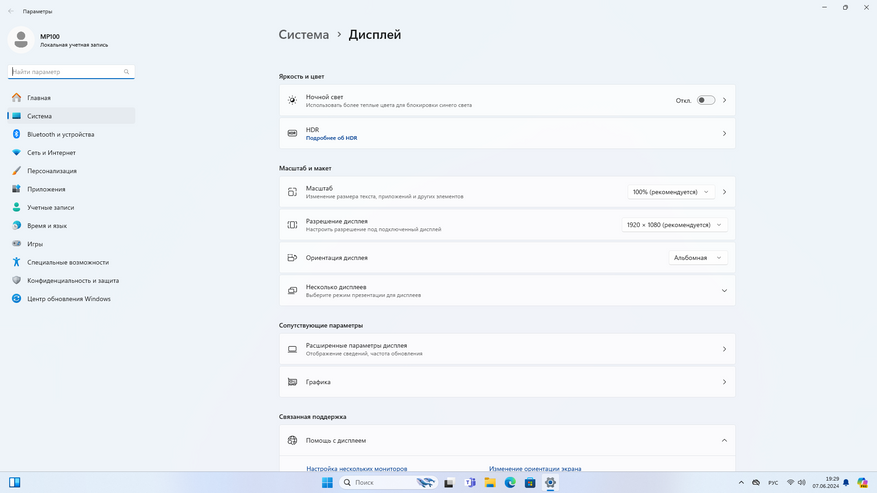Toggle the Night light switch
877x493 pixels.
(x=706, y=100)
